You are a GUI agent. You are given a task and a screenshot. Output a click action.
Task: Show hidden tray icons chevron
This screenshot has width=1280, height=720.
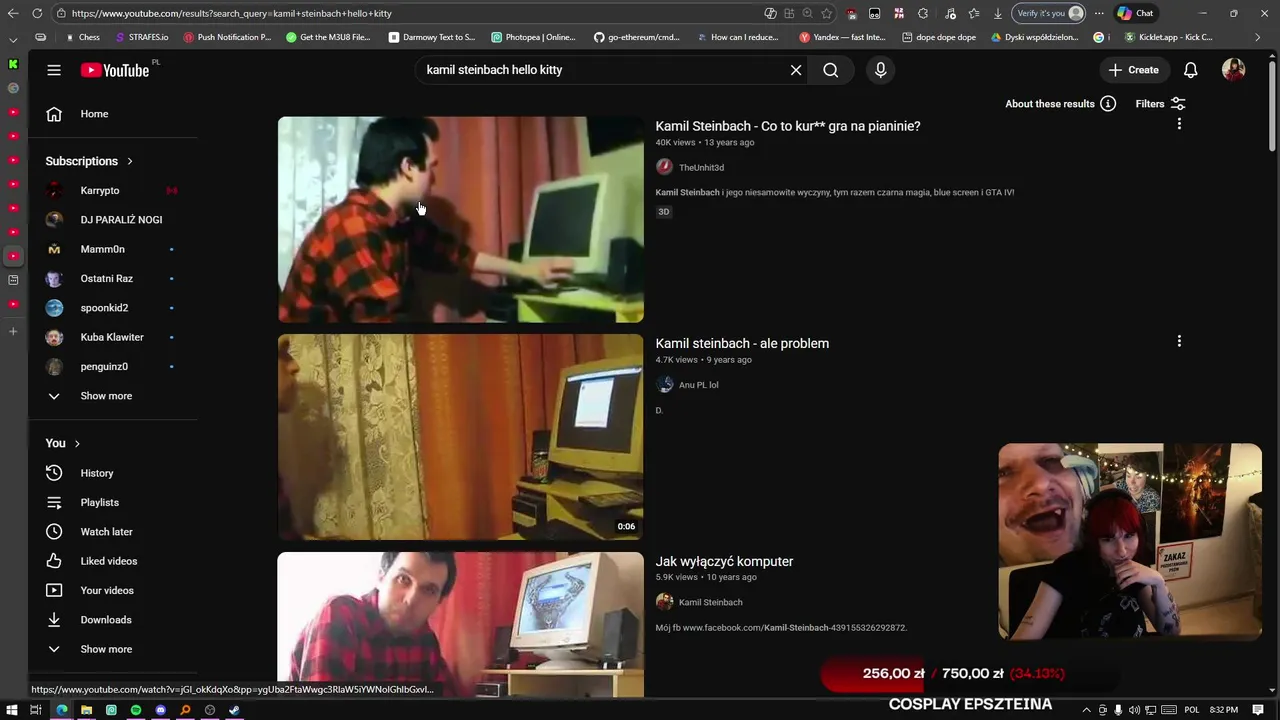1087,710
